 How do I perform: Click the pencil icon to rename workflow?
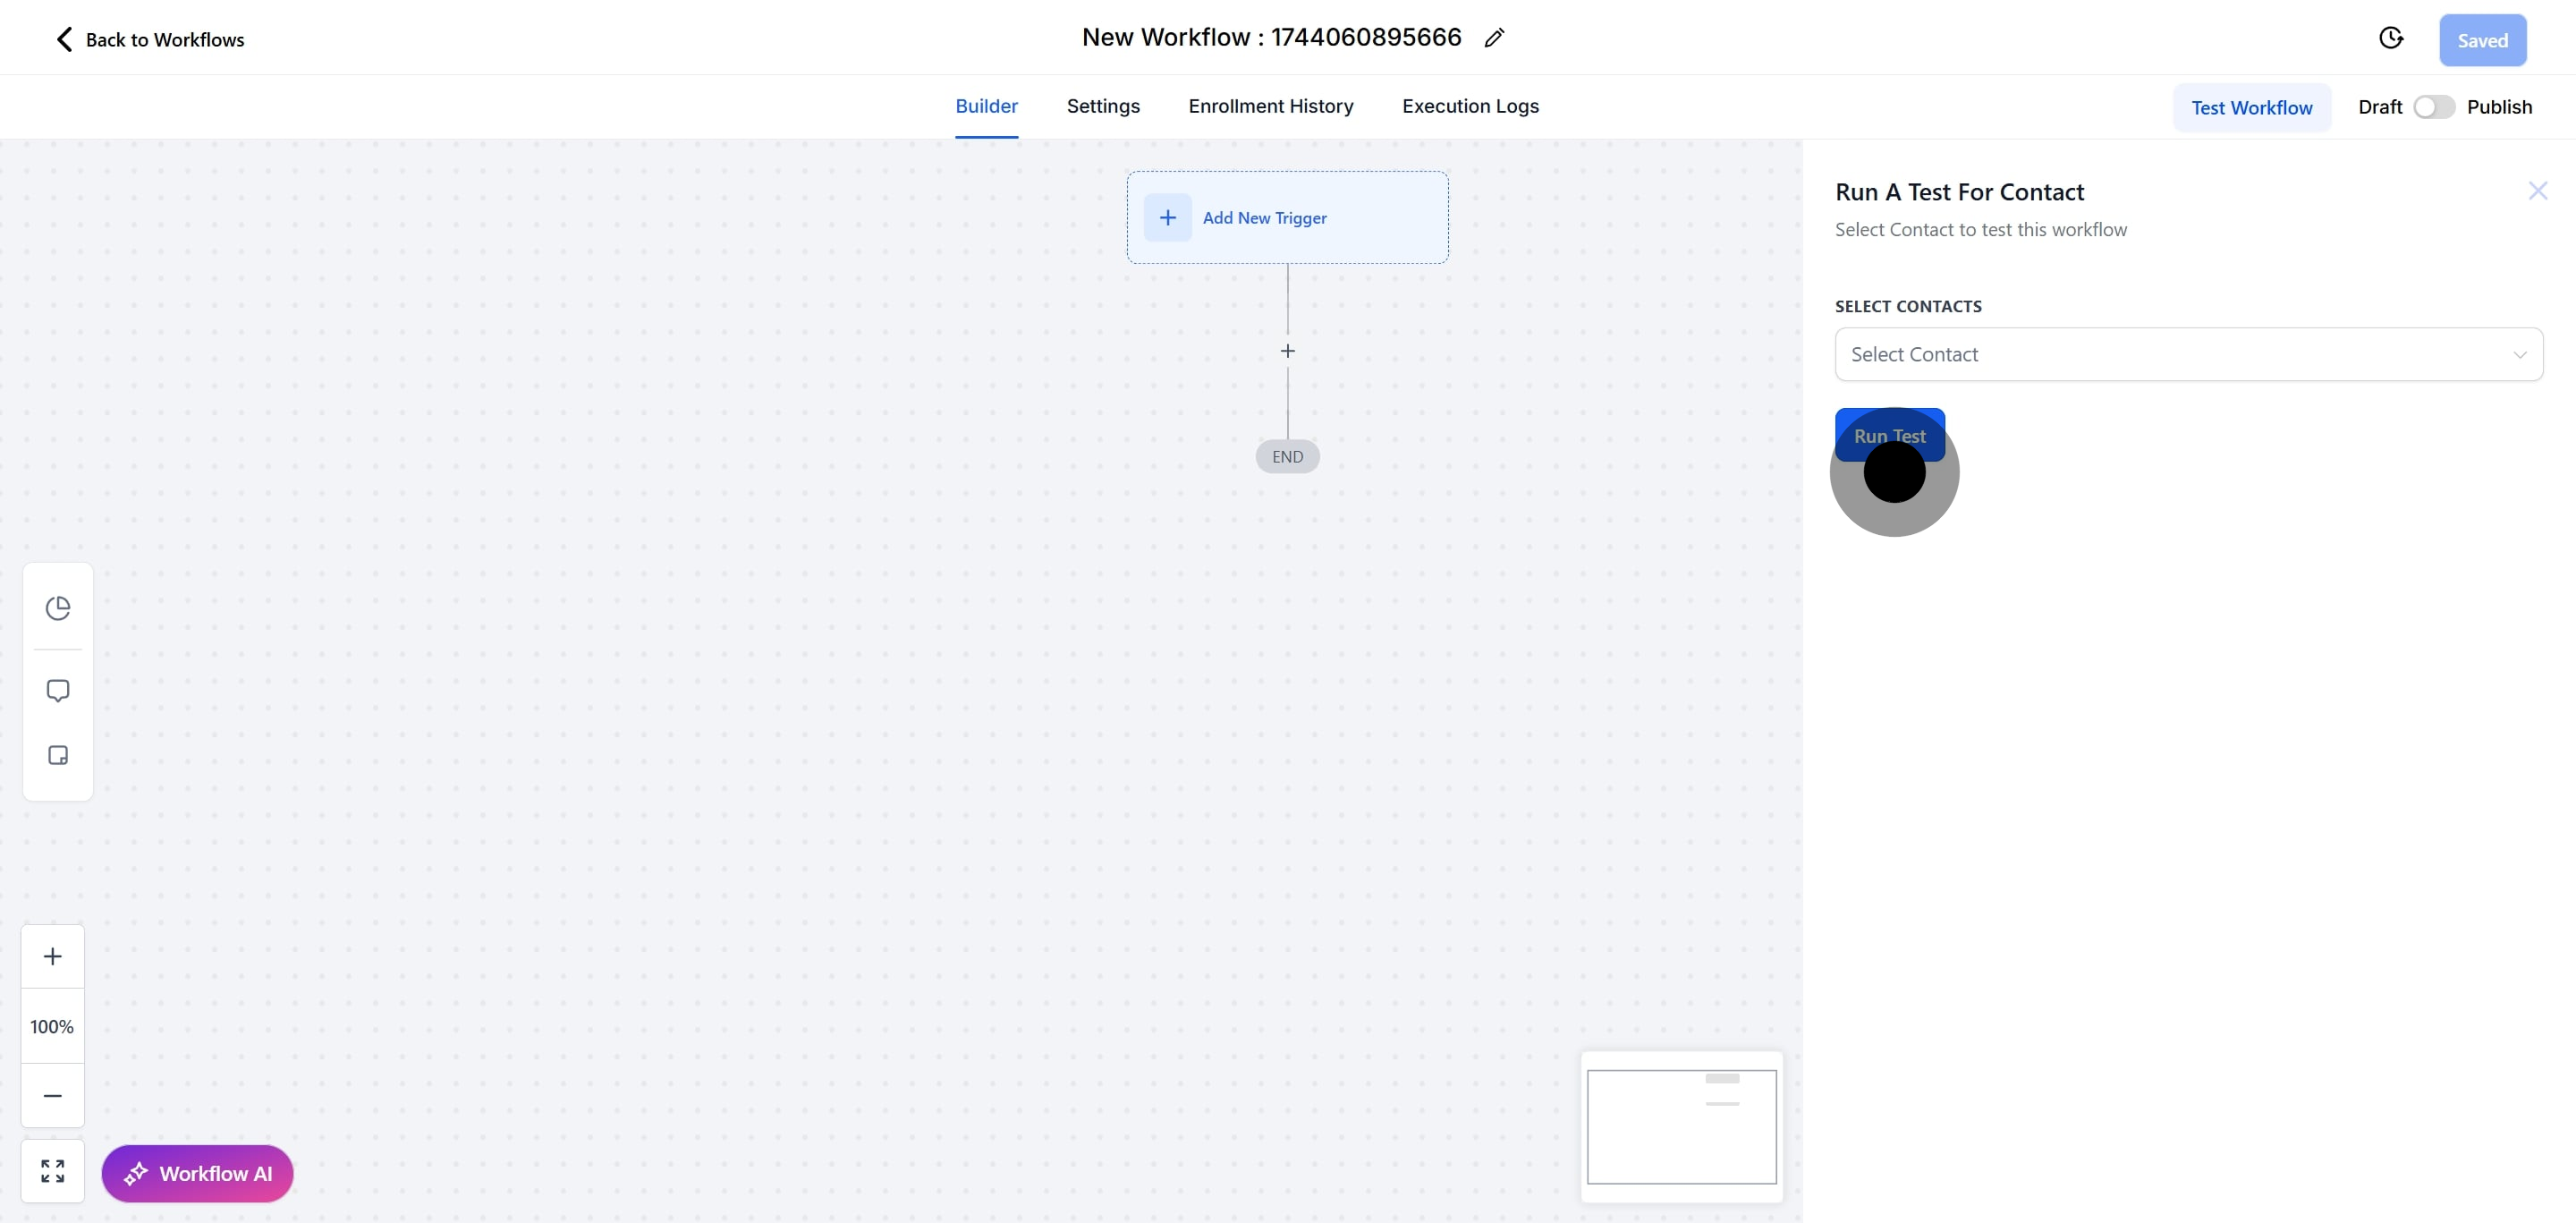coord(1494,38)
